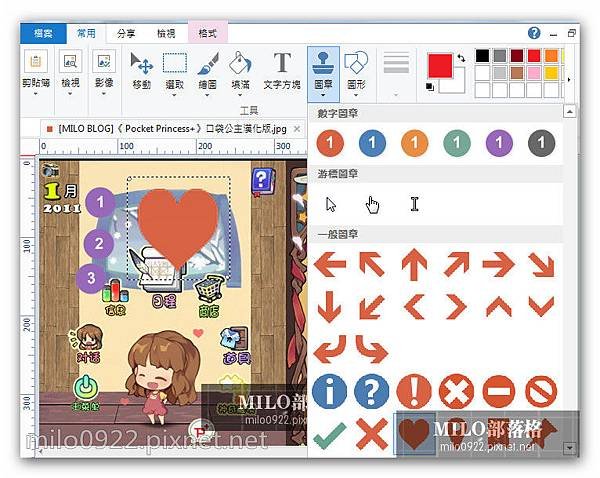The image size is (600, 478).
Task: Expand the Stamp tool dropdown arrow
Action: point(323,96)
